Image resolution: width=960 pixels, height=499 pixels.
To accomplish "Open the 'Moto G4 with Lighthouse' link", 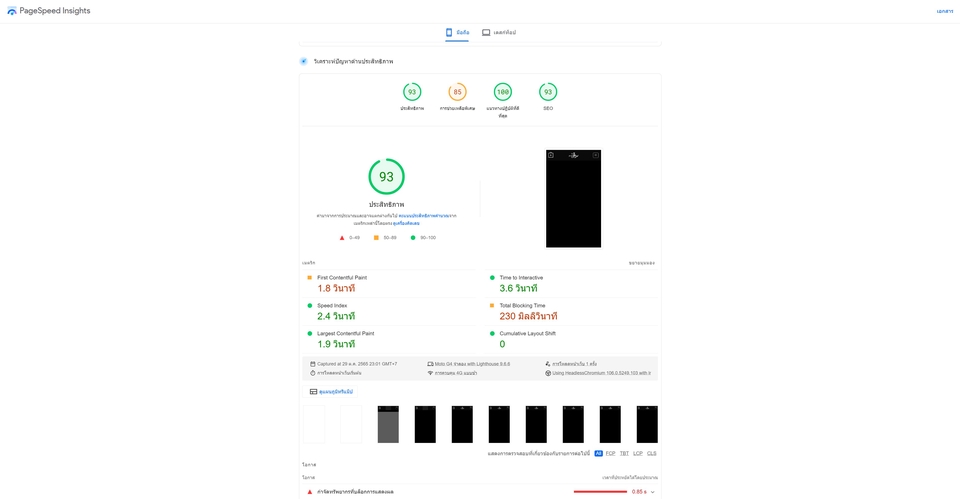I will (x=472, y=364).
